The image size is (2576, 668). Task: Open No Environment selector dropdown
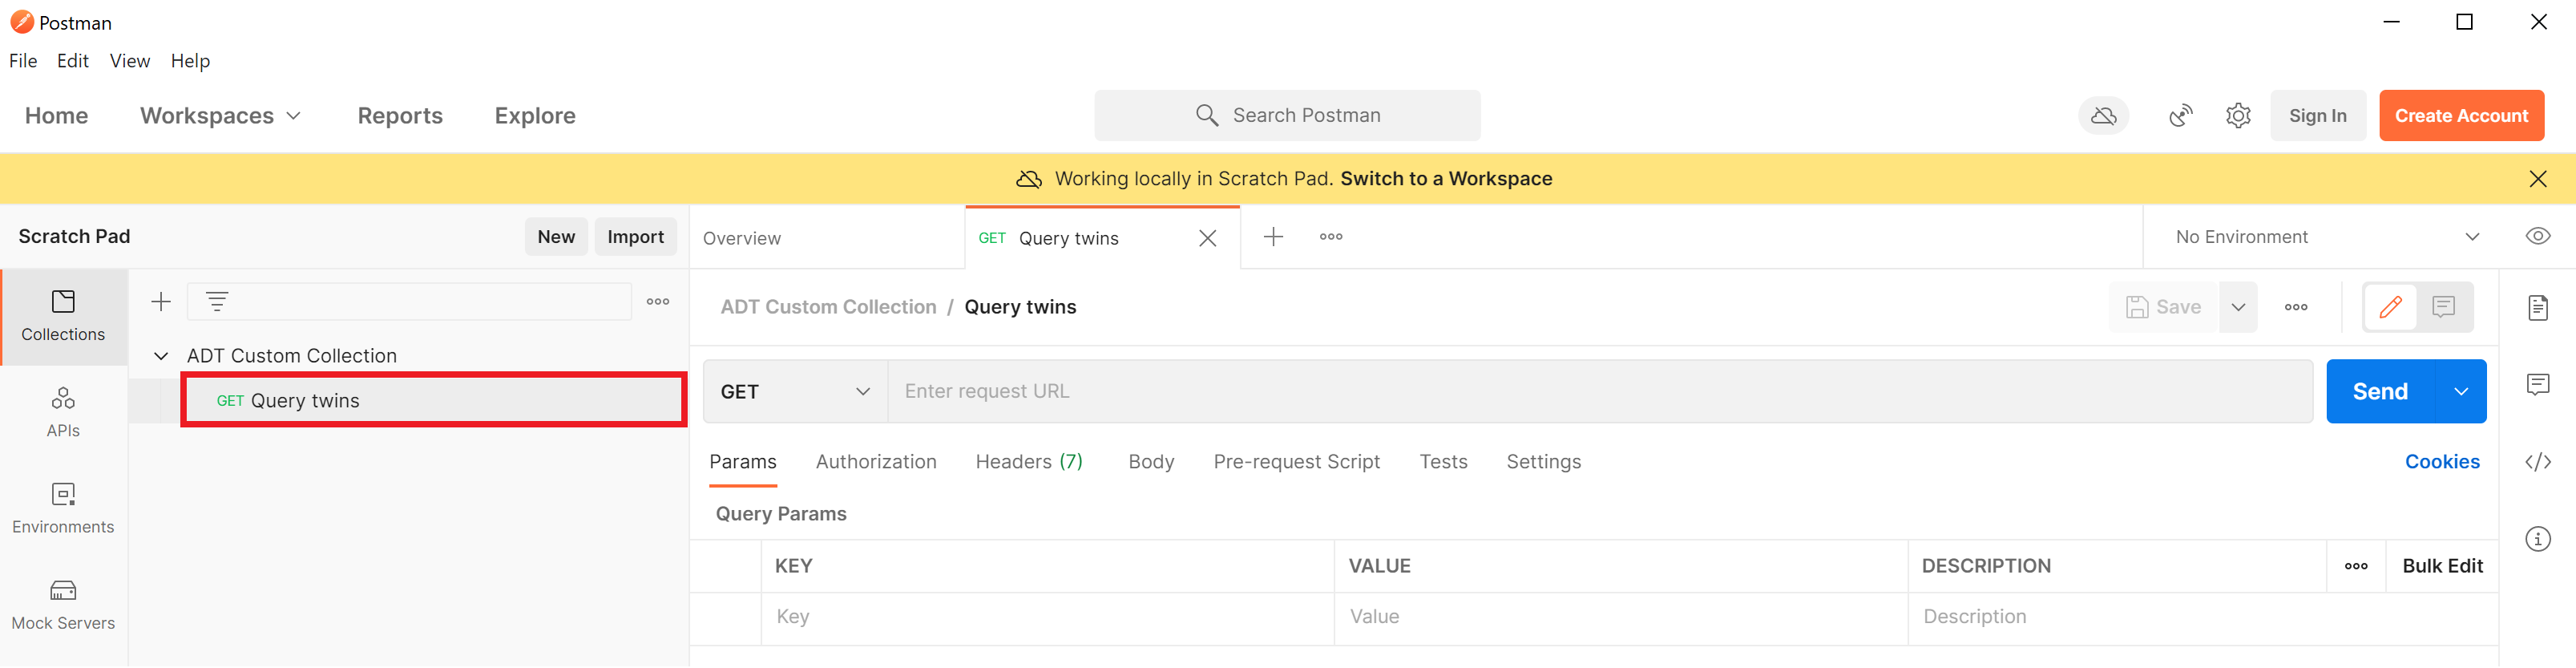[2328, 237]
